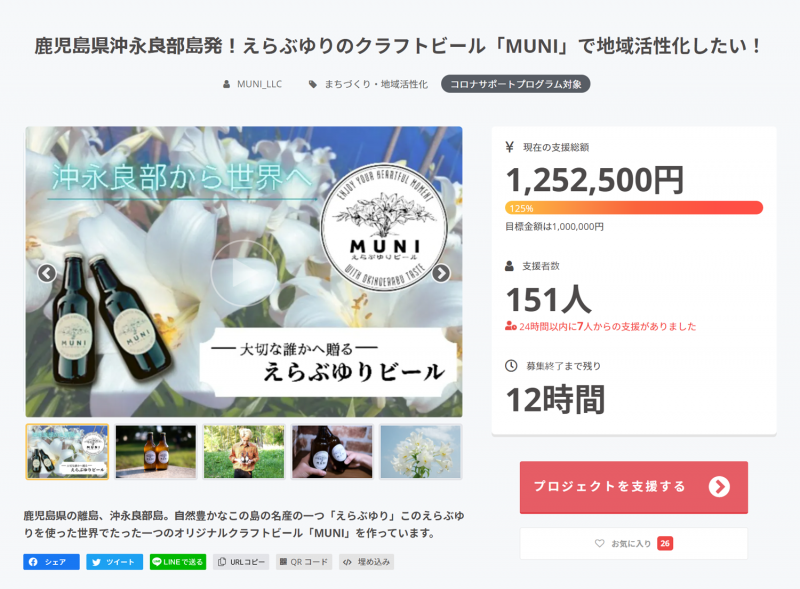Viewport: 800px width, 589px height.
Task: Select the first lily banner thumbnail
Action: 67,452
